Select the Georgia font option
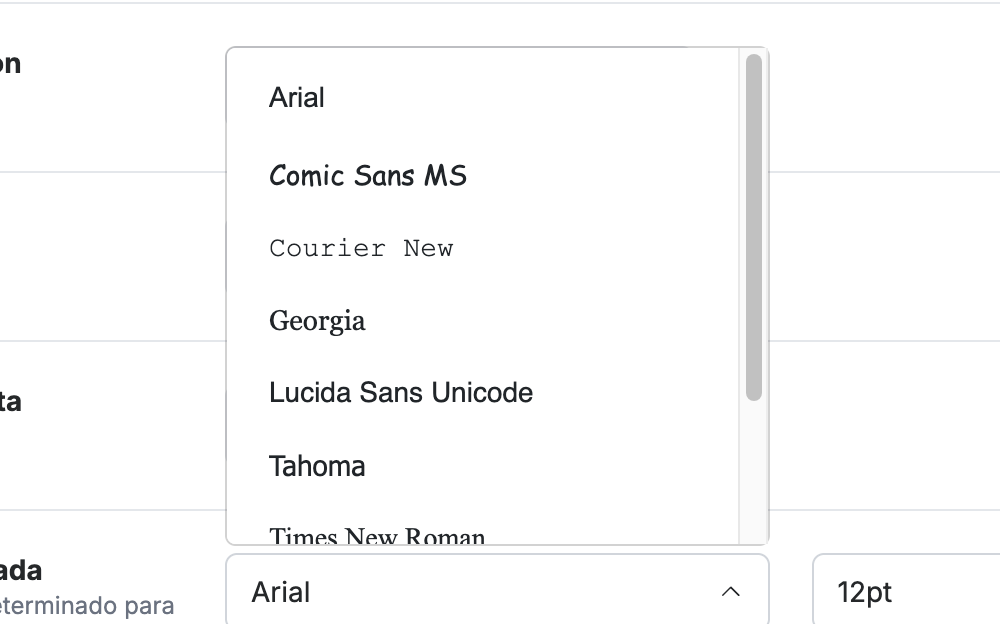1000x624 pixels. click(x=483, y=321)
